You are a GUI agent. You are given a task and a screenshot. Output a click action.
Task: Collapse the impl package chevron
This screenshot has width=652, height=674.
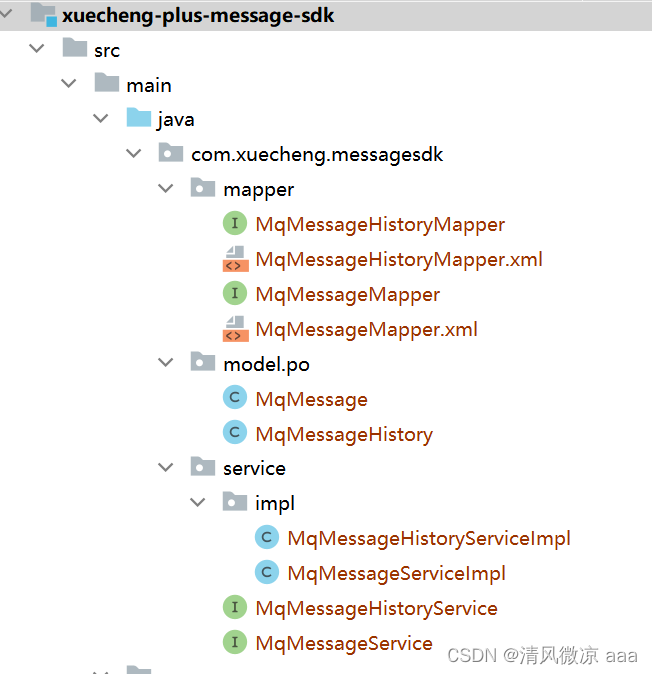[x=198, y=502]
